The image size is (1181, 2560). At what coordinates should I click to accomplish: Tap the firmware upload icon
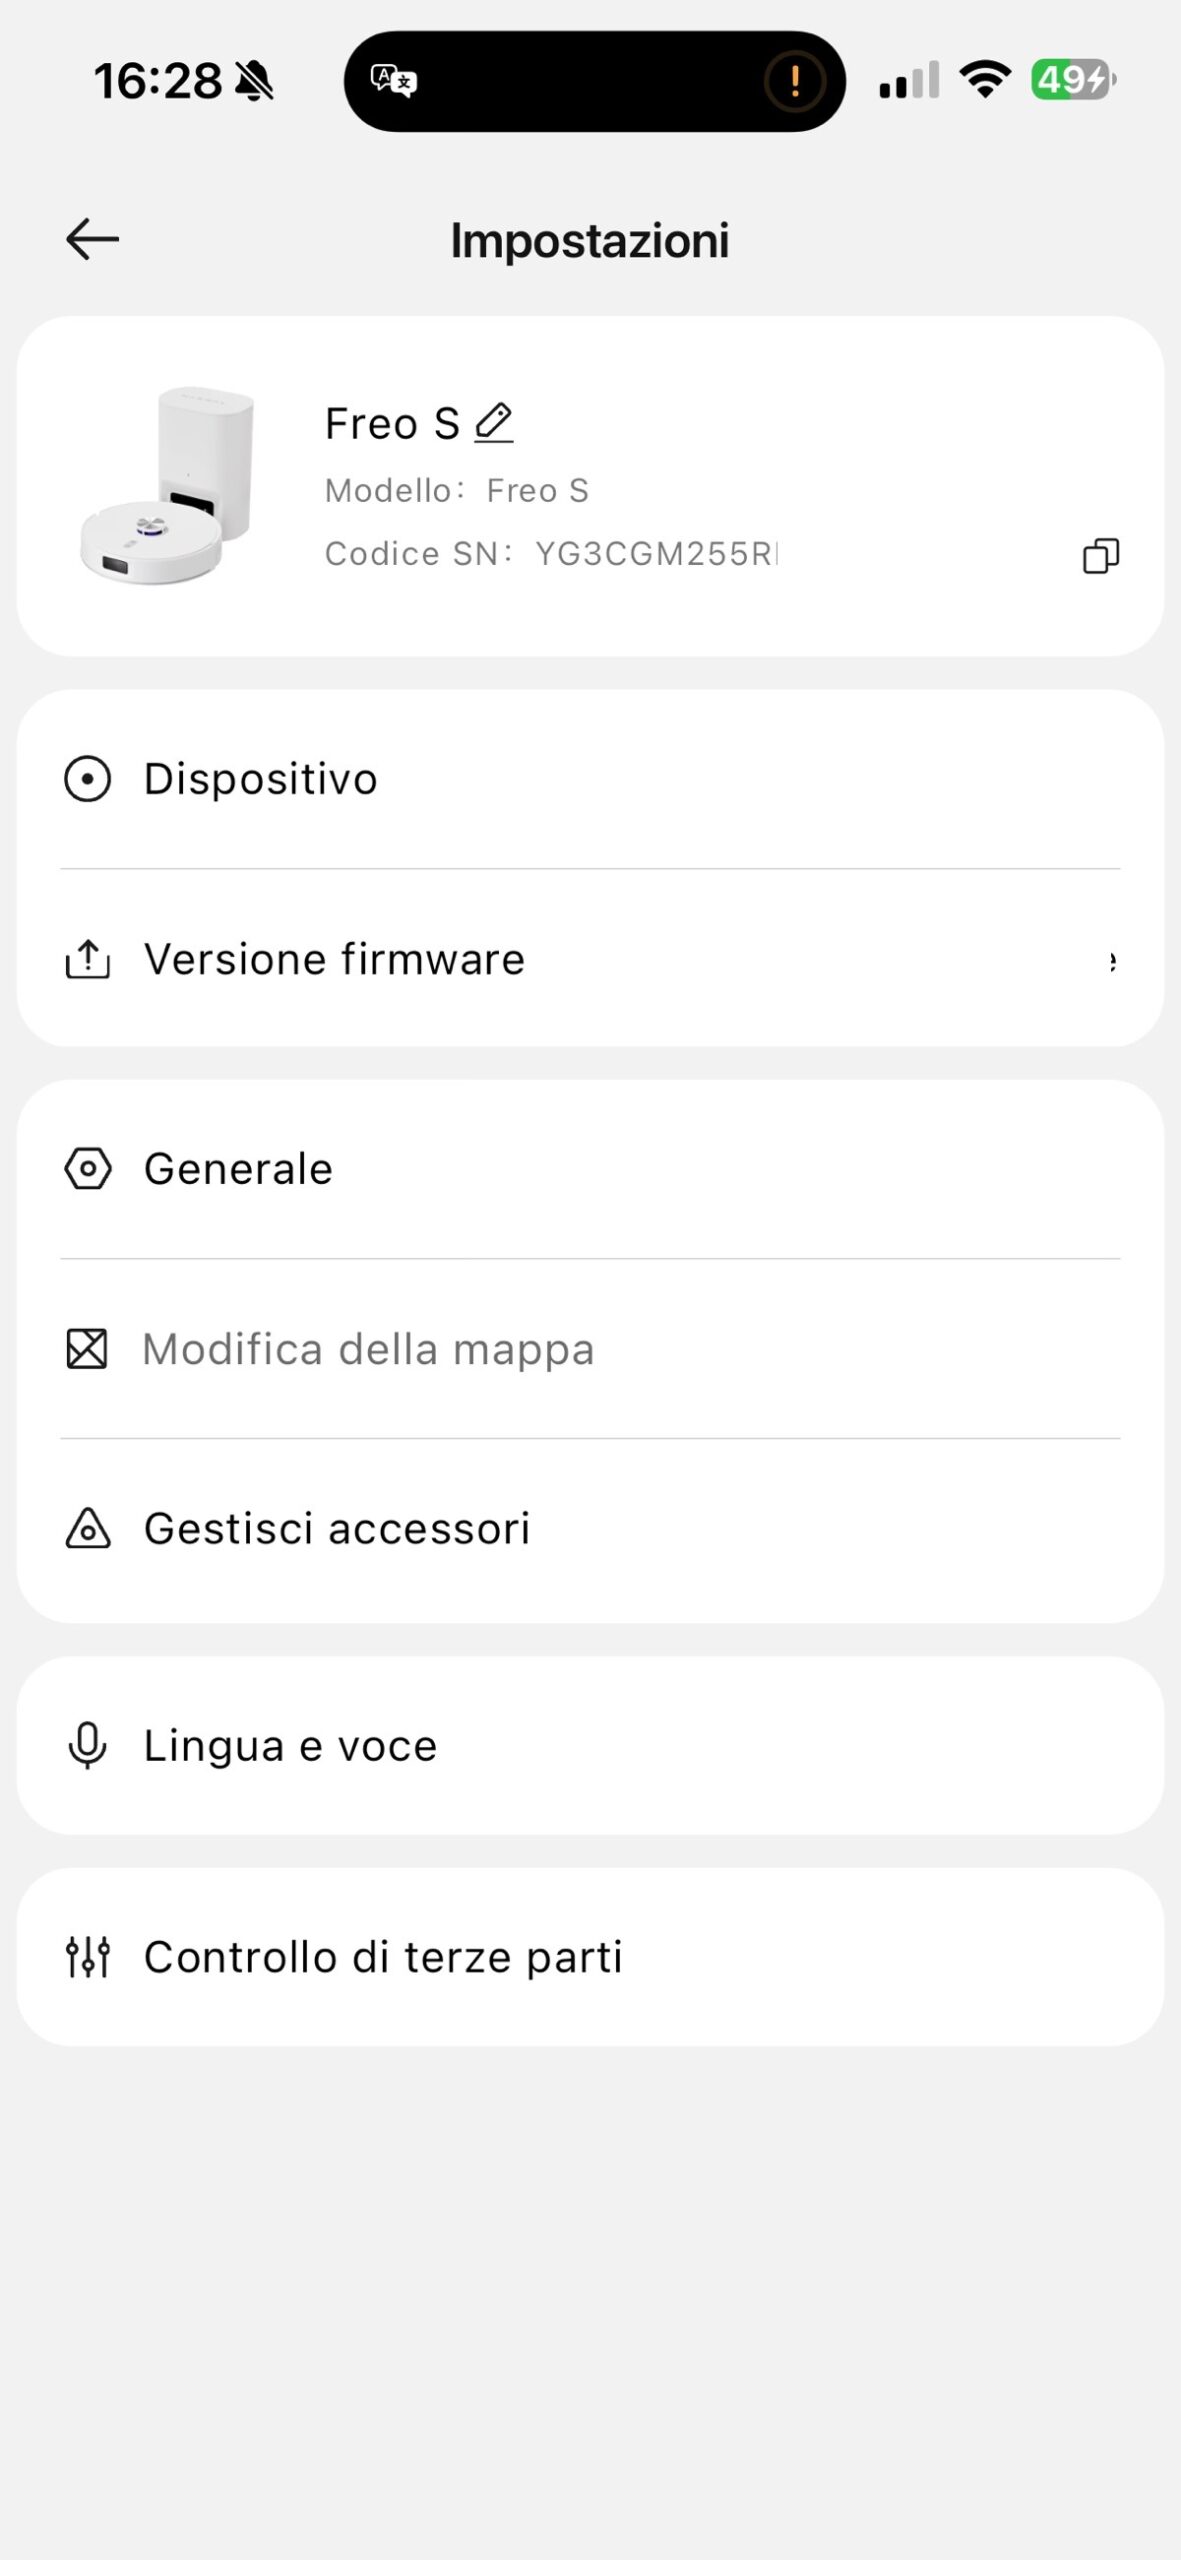pos(88,959)
